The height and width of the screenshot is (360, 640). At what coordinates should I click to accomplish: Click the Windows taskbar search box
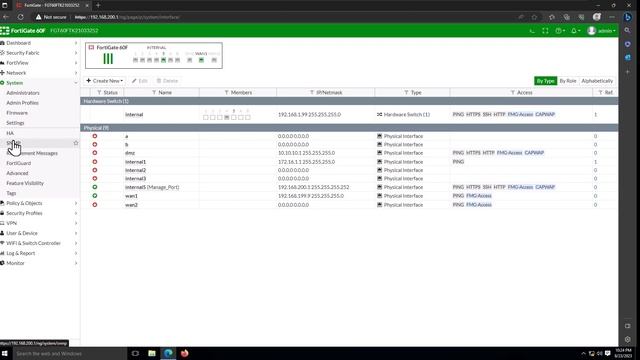[69, 353]
